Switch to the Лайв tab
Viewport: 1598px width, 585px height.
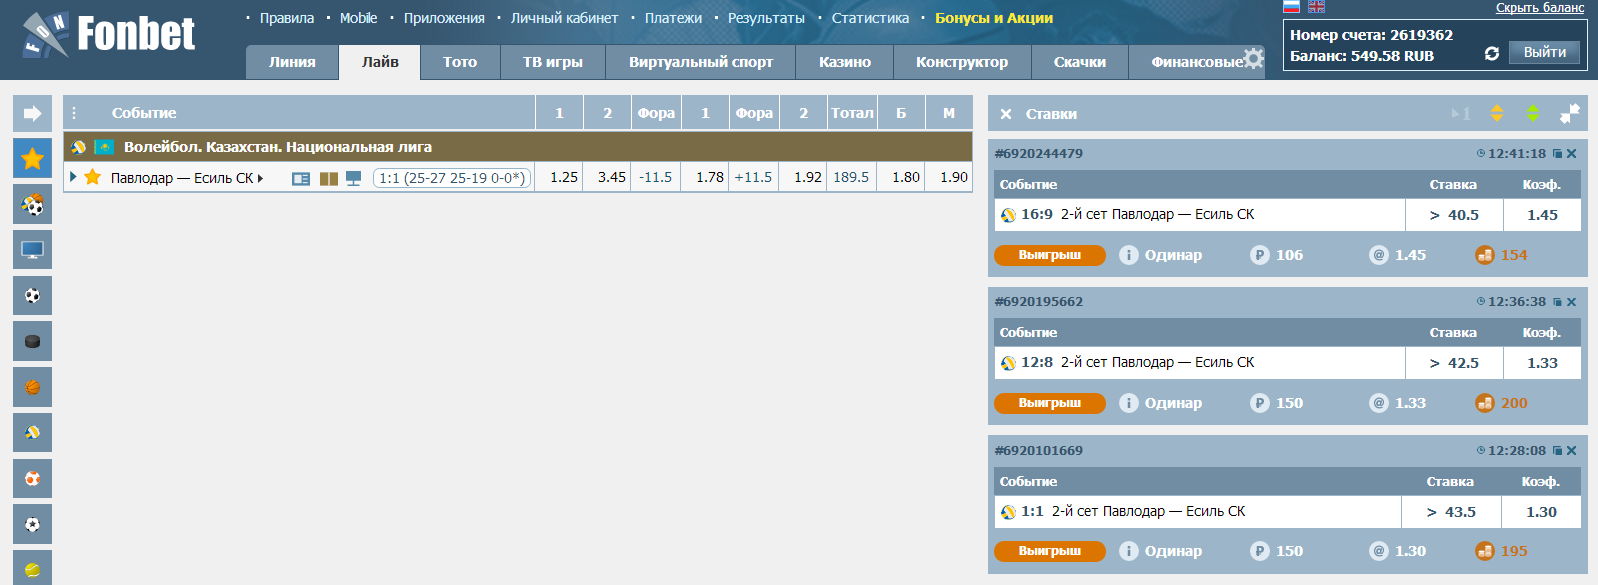pos(380,62)
